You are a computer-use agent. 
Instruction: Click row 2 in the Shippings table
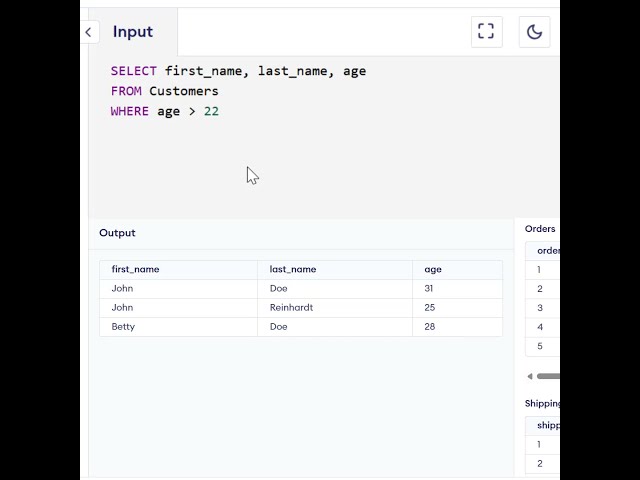542,464
